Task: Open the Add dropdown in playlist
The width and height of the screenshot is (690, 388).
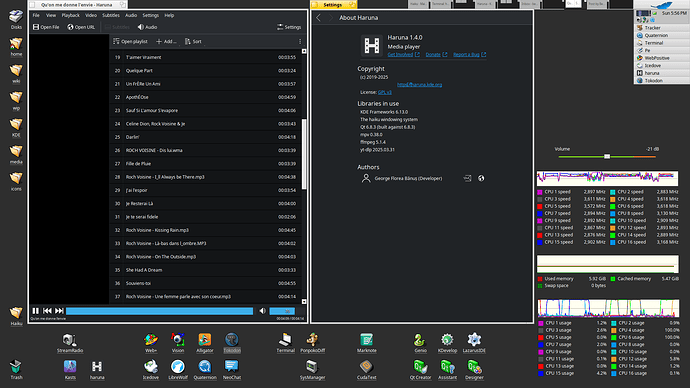Action: tap(166, 41)
